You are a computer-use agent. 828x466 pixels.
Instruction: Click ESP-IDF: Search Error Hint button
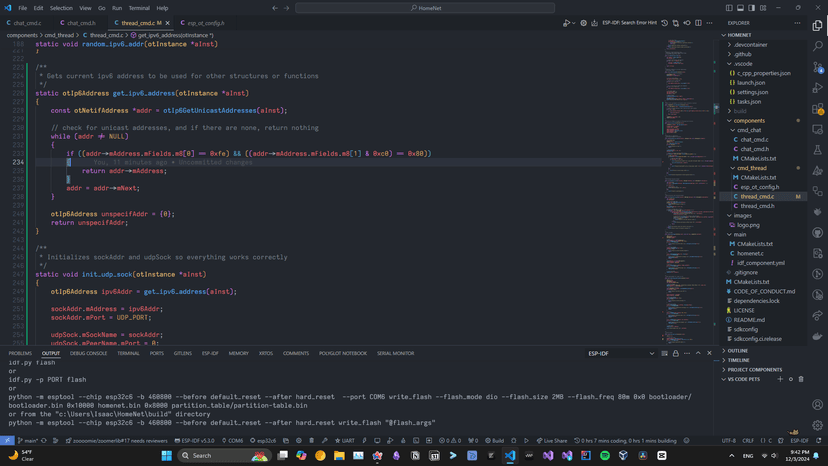(630, 23)
